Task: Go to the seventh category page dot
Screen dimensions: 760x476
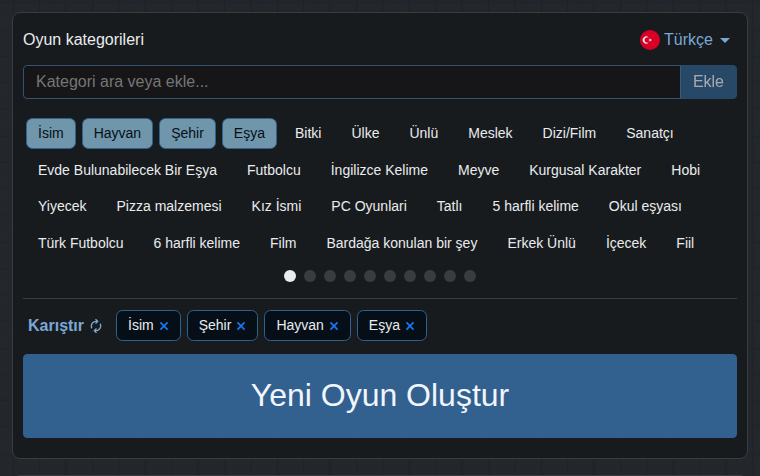Action: click(x=410, y=276)
